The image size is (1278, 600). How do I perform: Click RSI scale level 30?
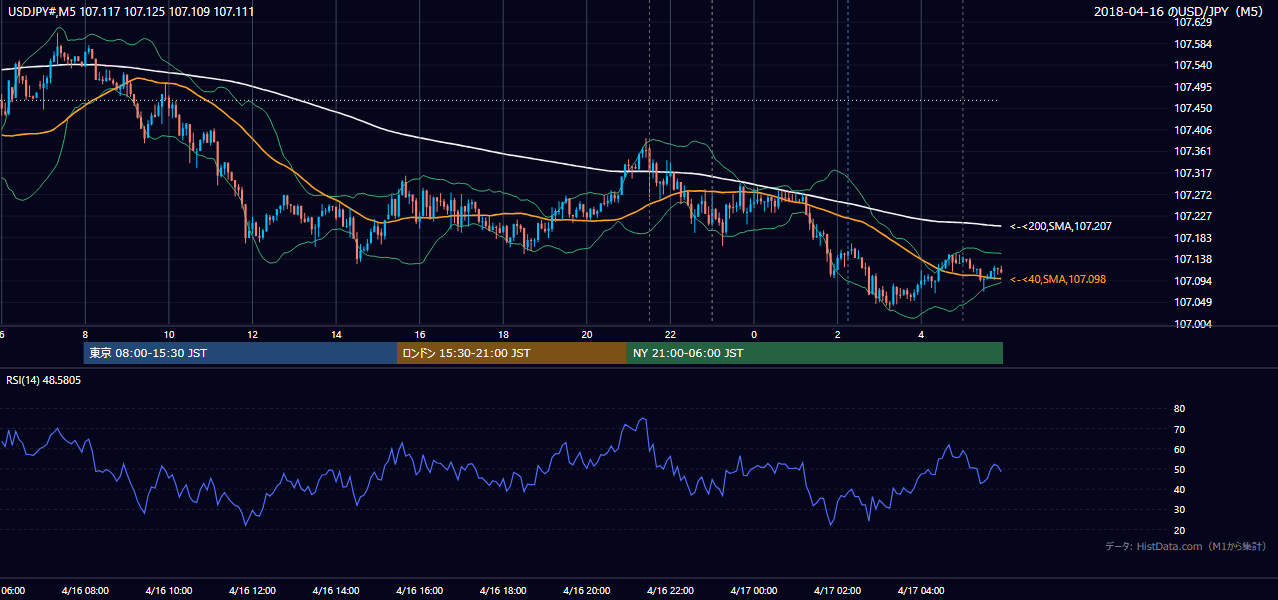pyautogui.click(x=1179, y=509)
